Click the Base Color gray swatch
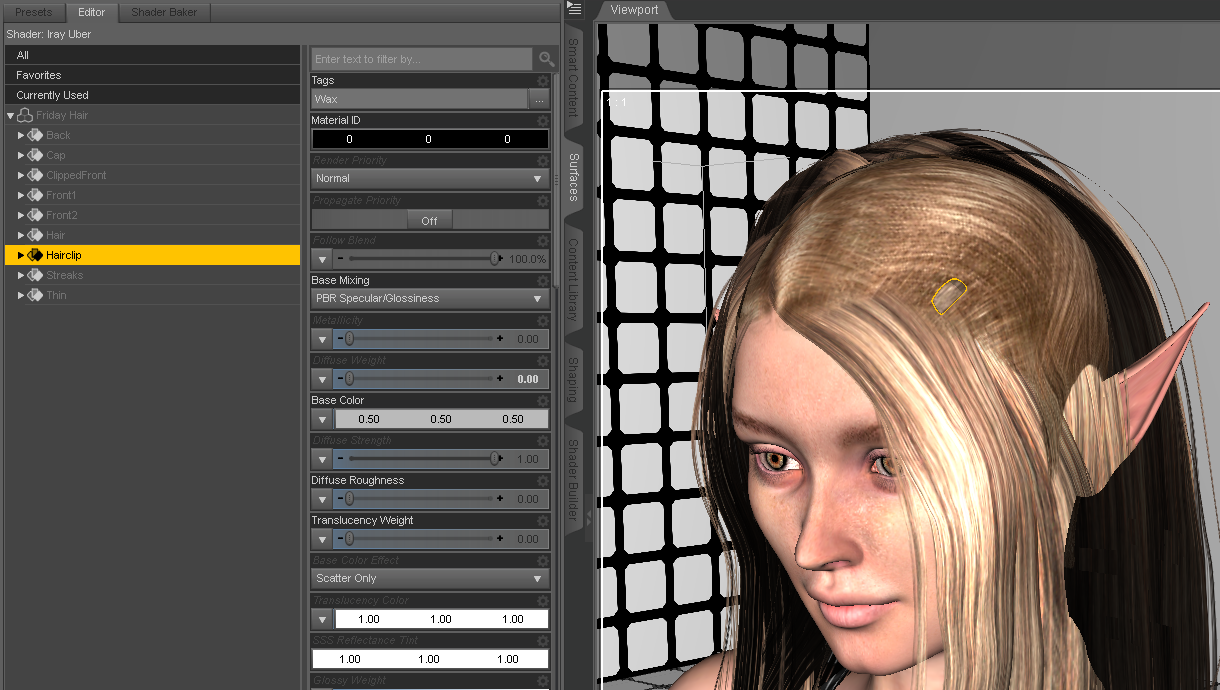Image resolution: width=1220 pixels, height=690 pixels. pos(441,419)
